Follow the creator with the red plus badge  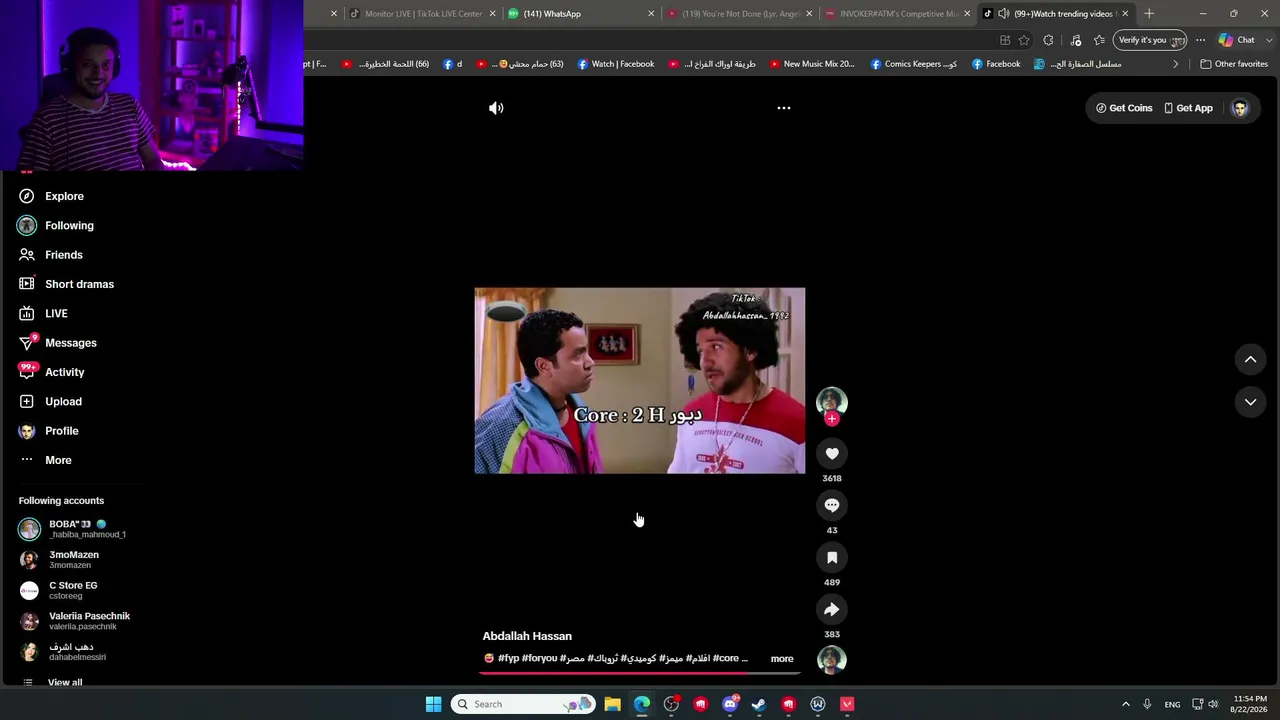pos(832,419)
